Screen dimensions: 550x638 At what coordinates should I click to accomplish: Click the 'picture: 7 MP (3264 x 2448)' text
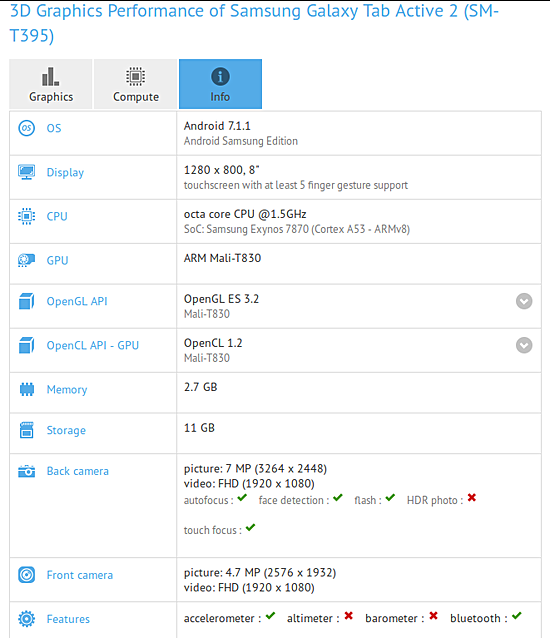point(255,469)
